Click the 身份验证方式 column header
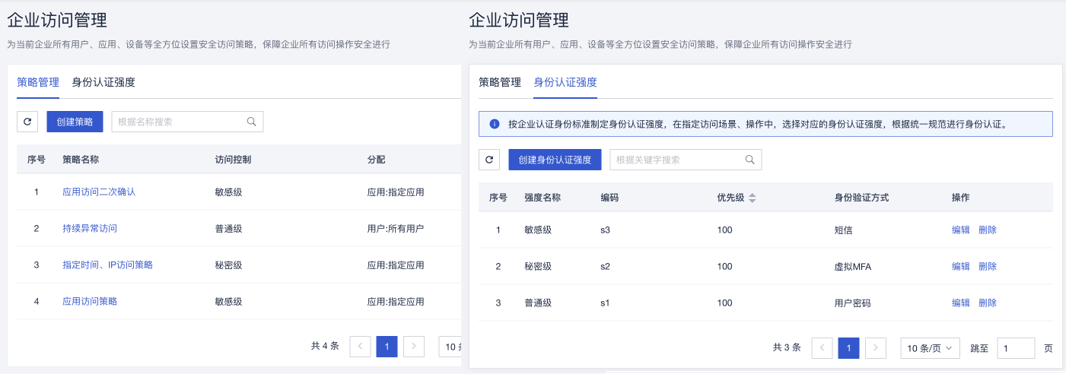 point(862,198)
